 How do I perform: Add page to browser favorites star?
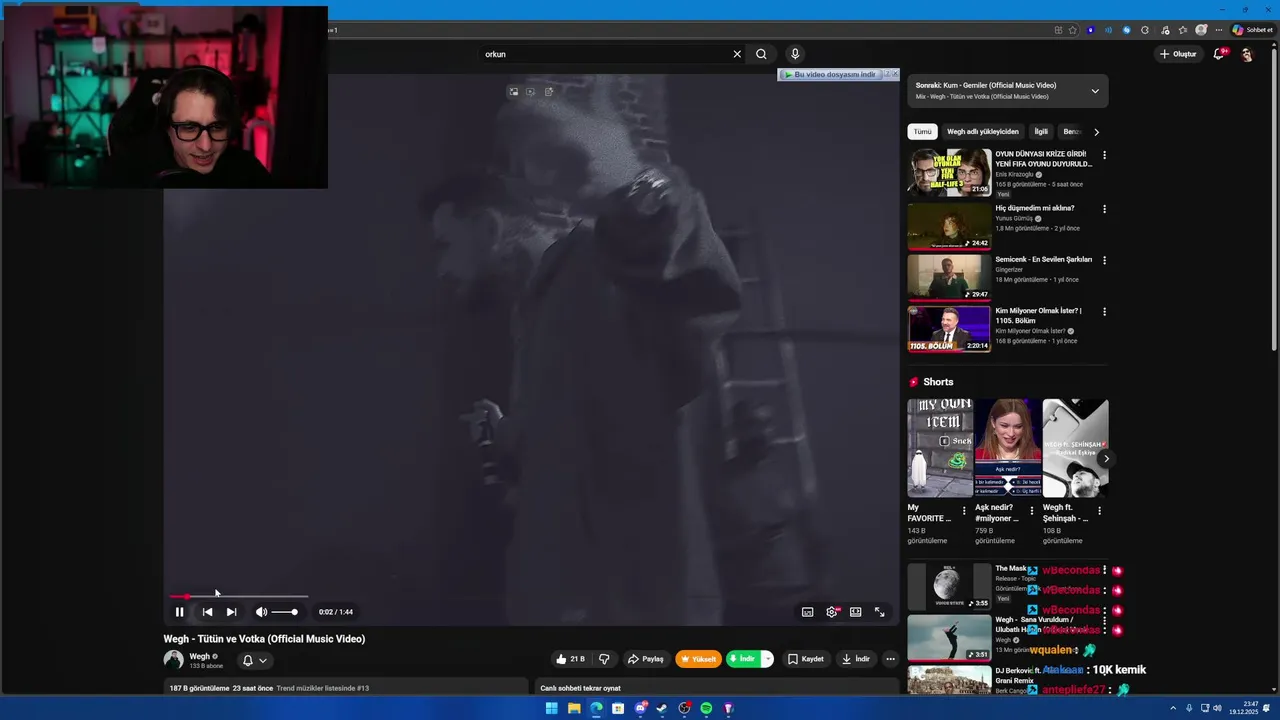pyautogui.click(x=1073, y=30)
